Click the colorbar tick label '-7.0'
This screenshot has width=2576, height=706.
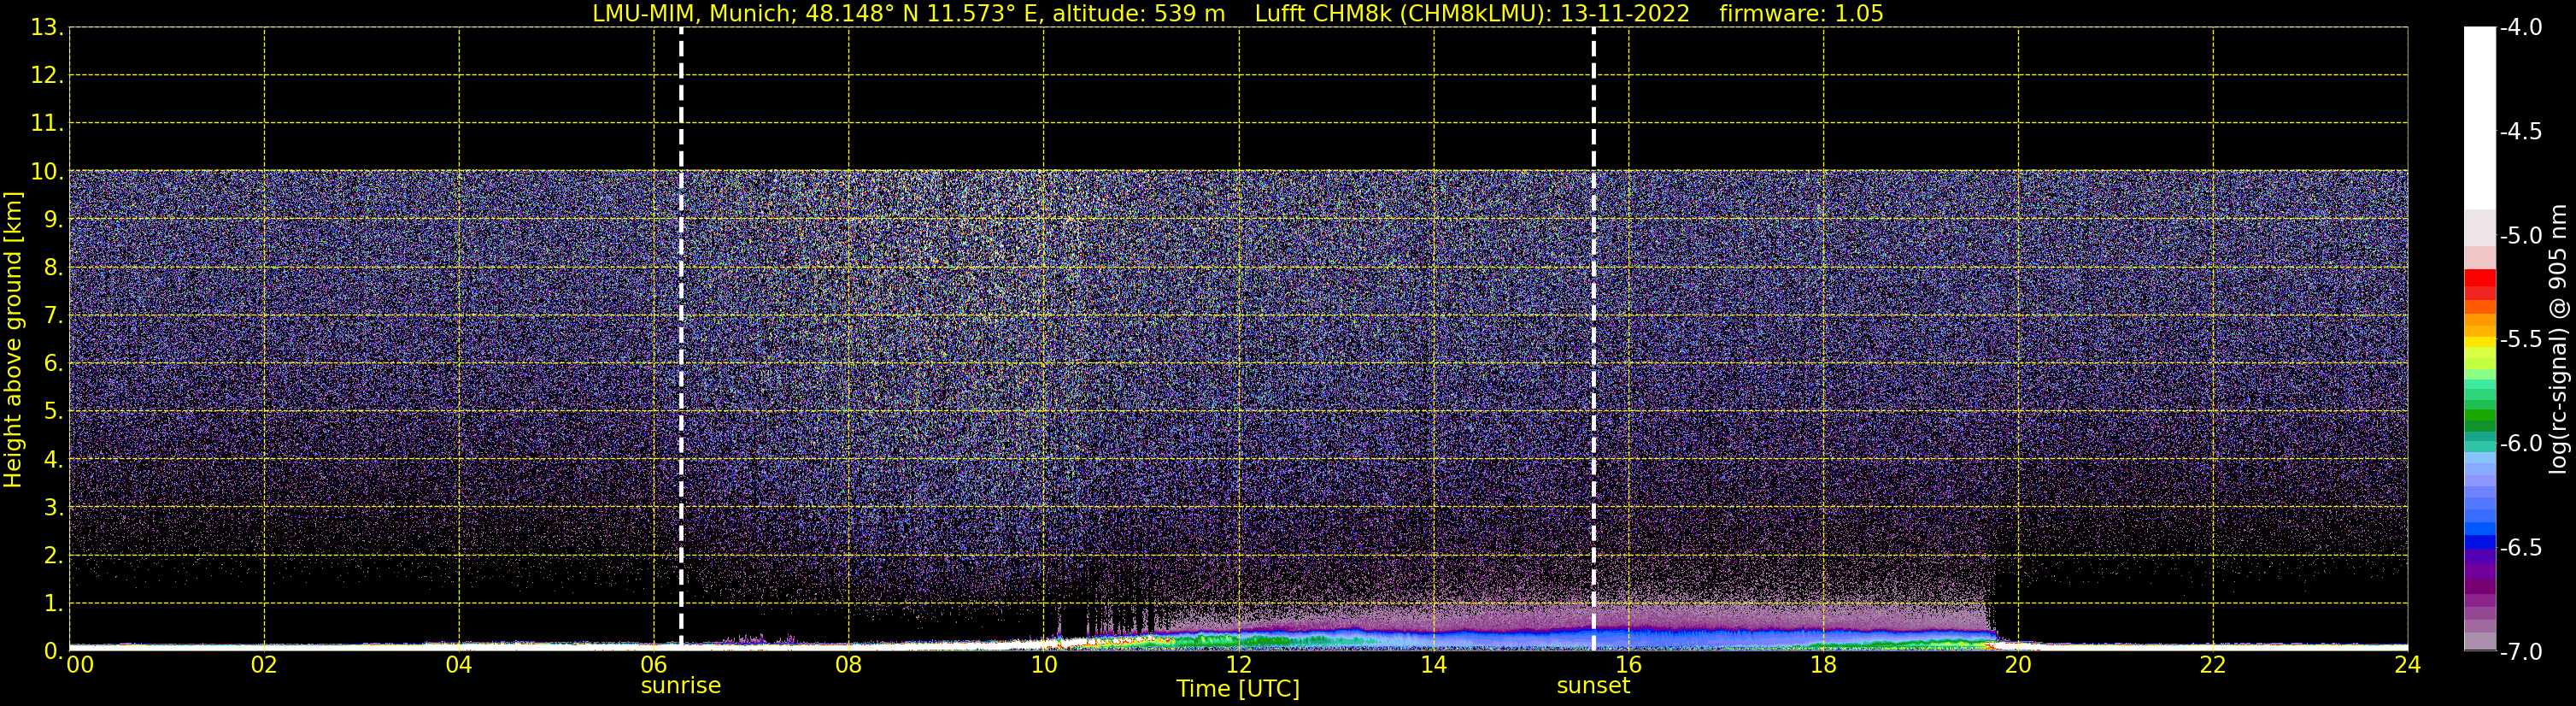[2520, 652]
